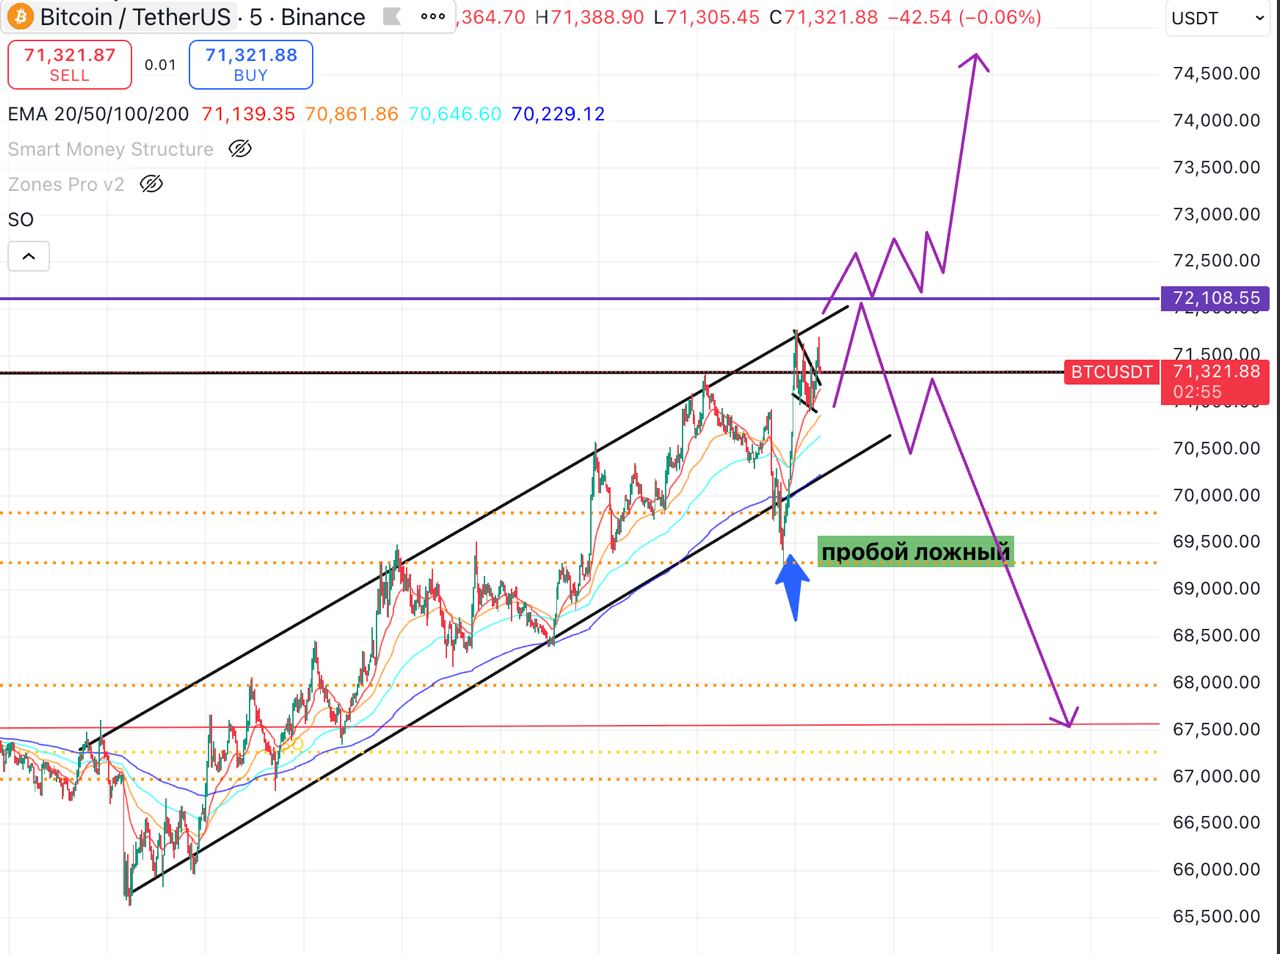Click the flag icon beside Binance
This screenshot has height=954, width=1280.
[x=393, y=17]
